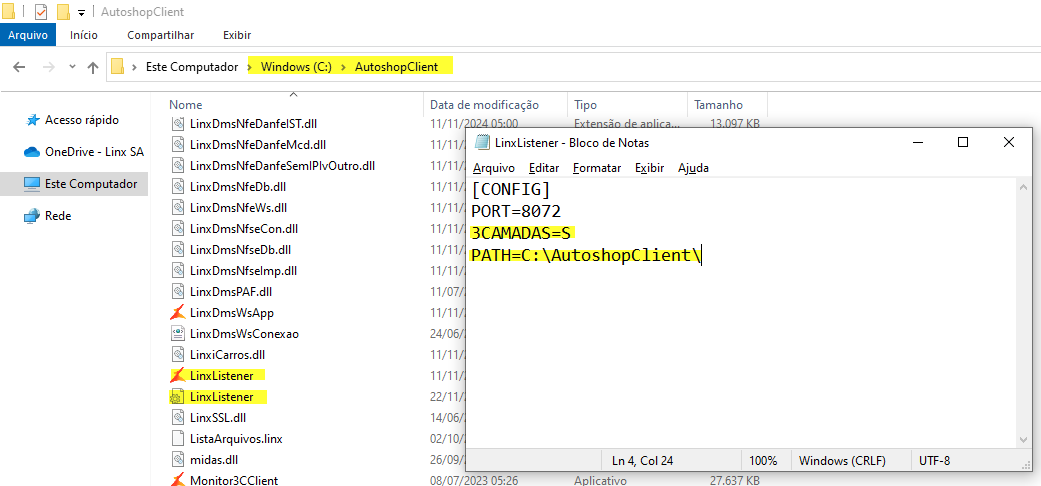Expand the chevron after Este Computador breadcrumb

250,67
